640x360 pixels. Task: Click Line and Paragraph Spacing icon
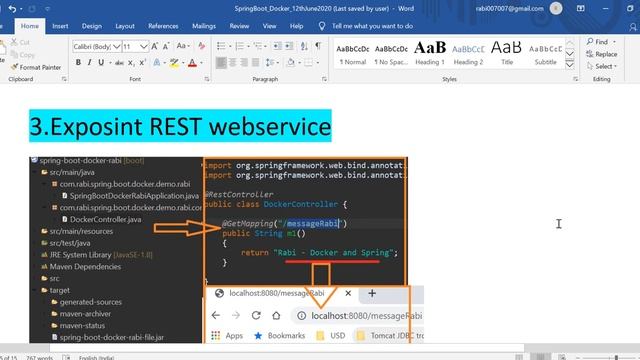coord(270,62)
